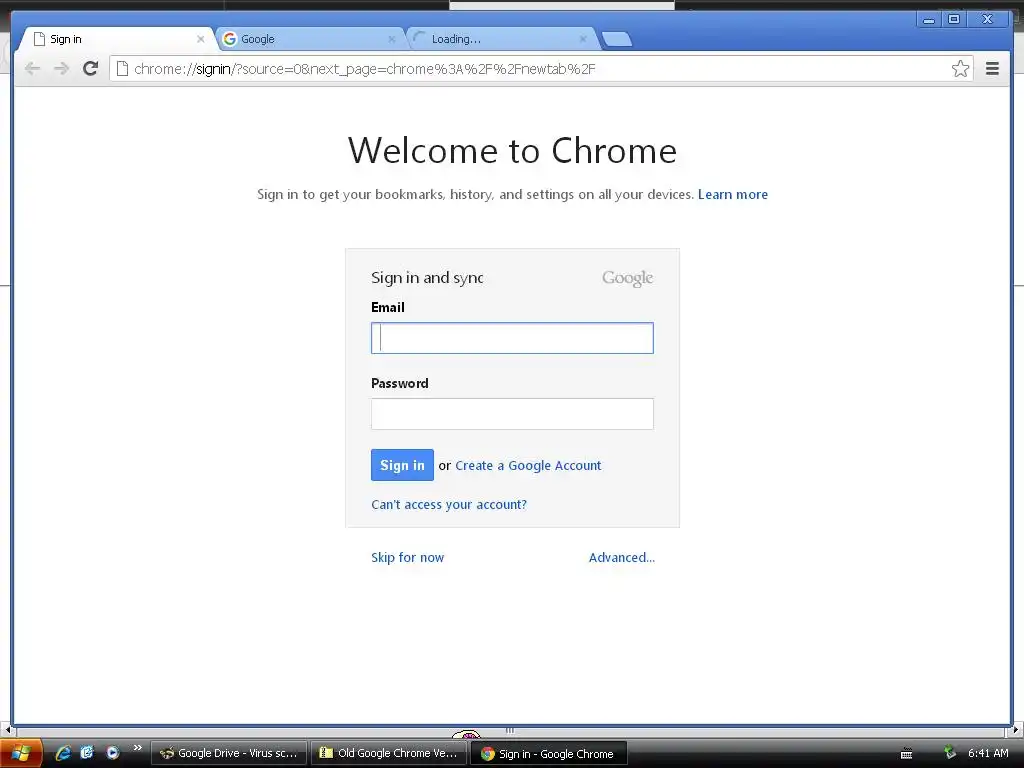This screenshot has height=768, width=1024.
Task: Click the green system tray icon
Action: (x=950, y=752)
